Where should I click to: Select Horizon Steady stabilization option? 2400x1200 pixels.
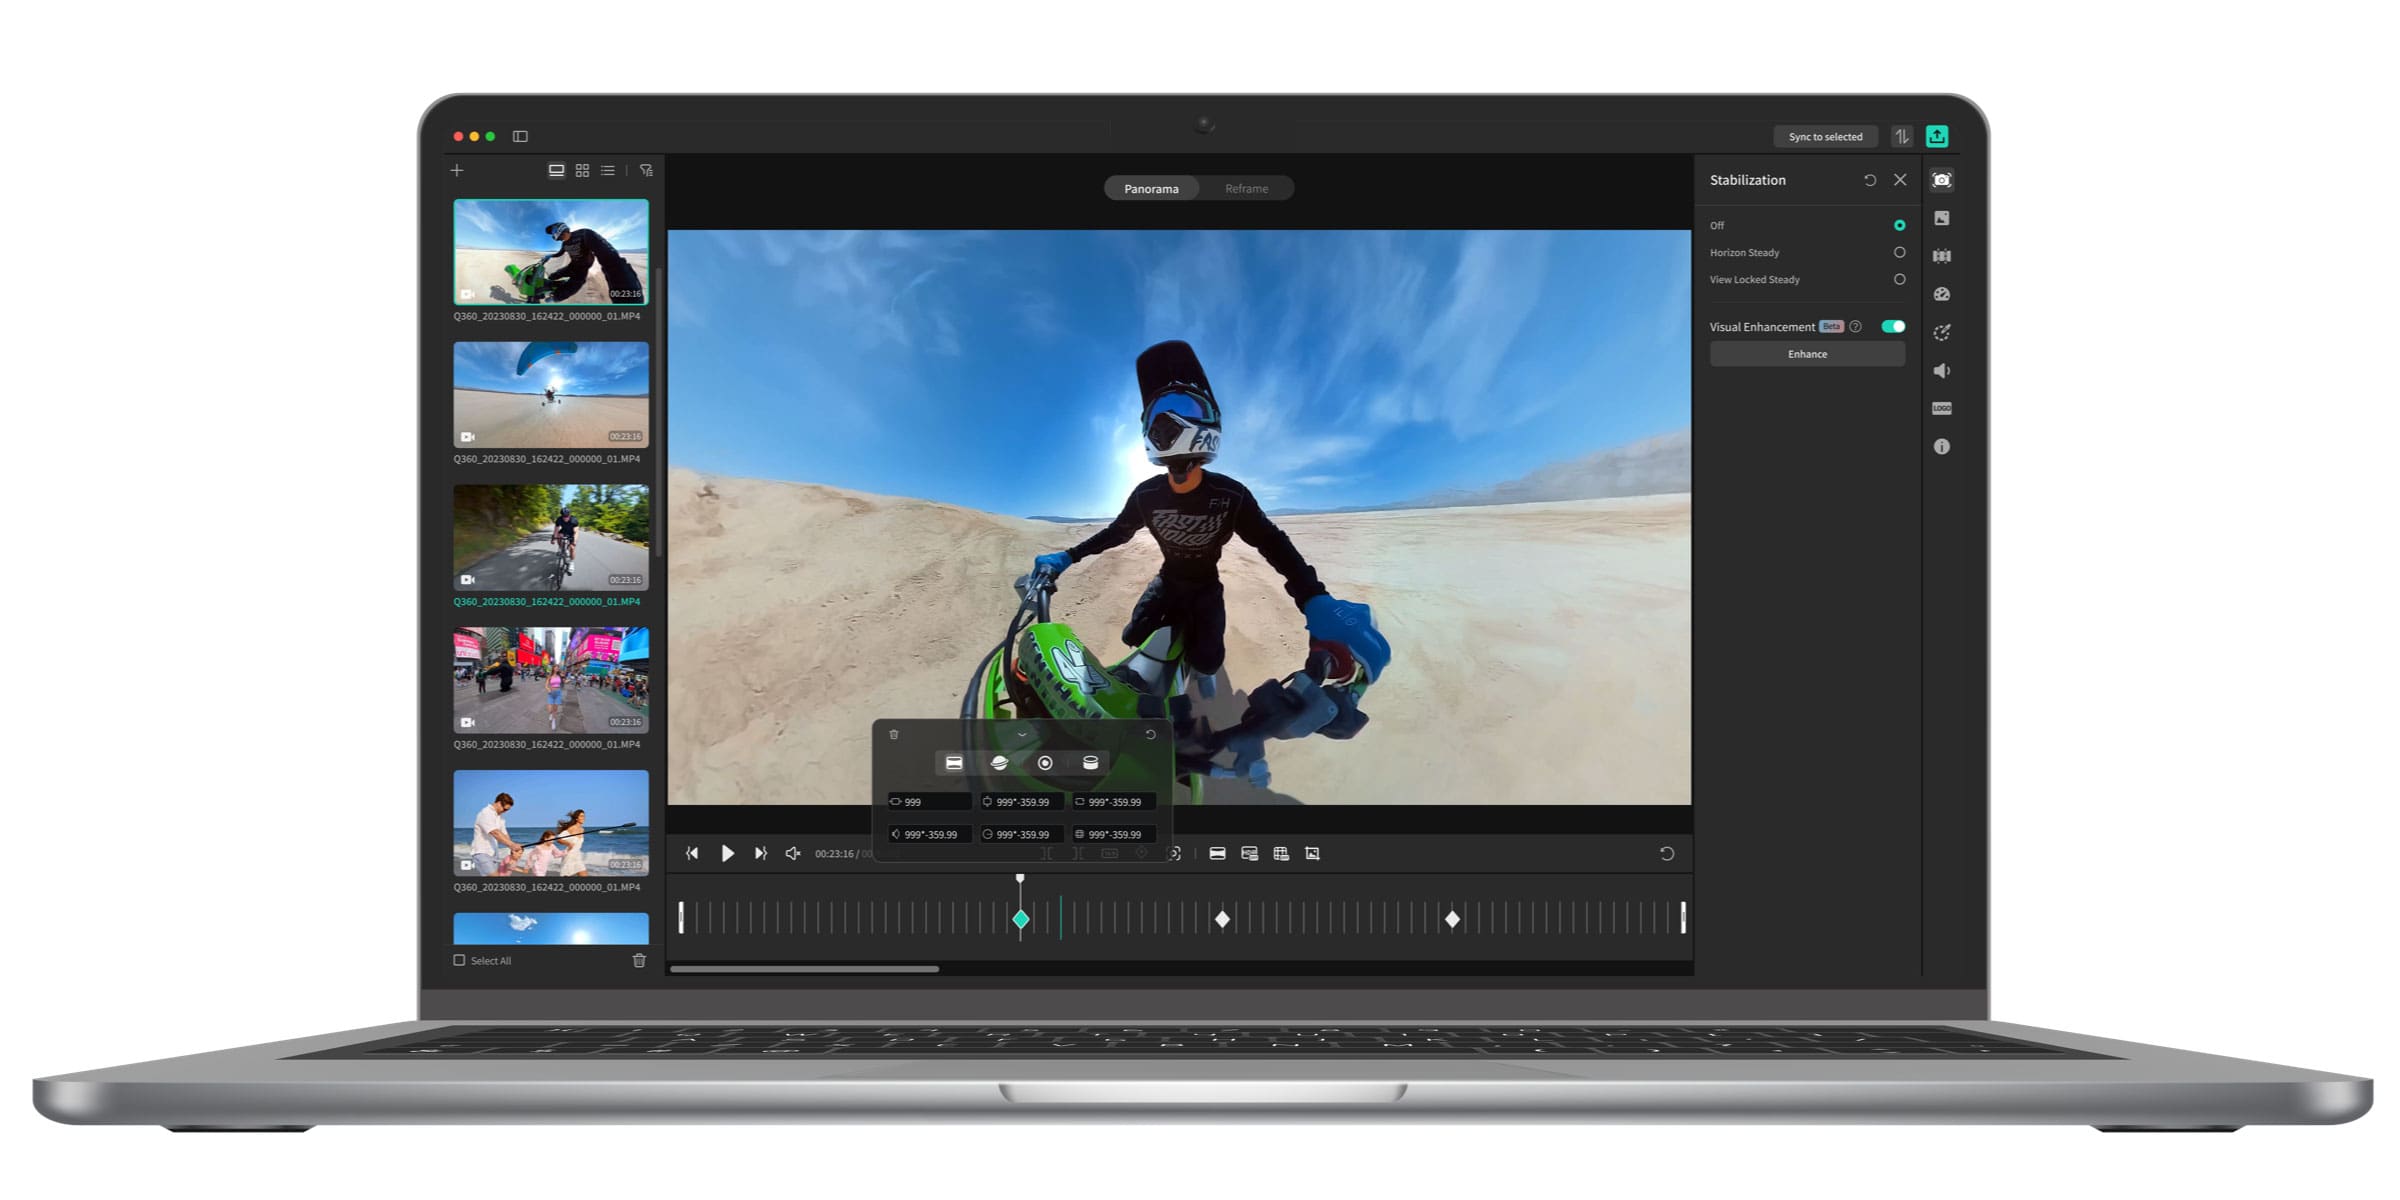[1899, 253]
